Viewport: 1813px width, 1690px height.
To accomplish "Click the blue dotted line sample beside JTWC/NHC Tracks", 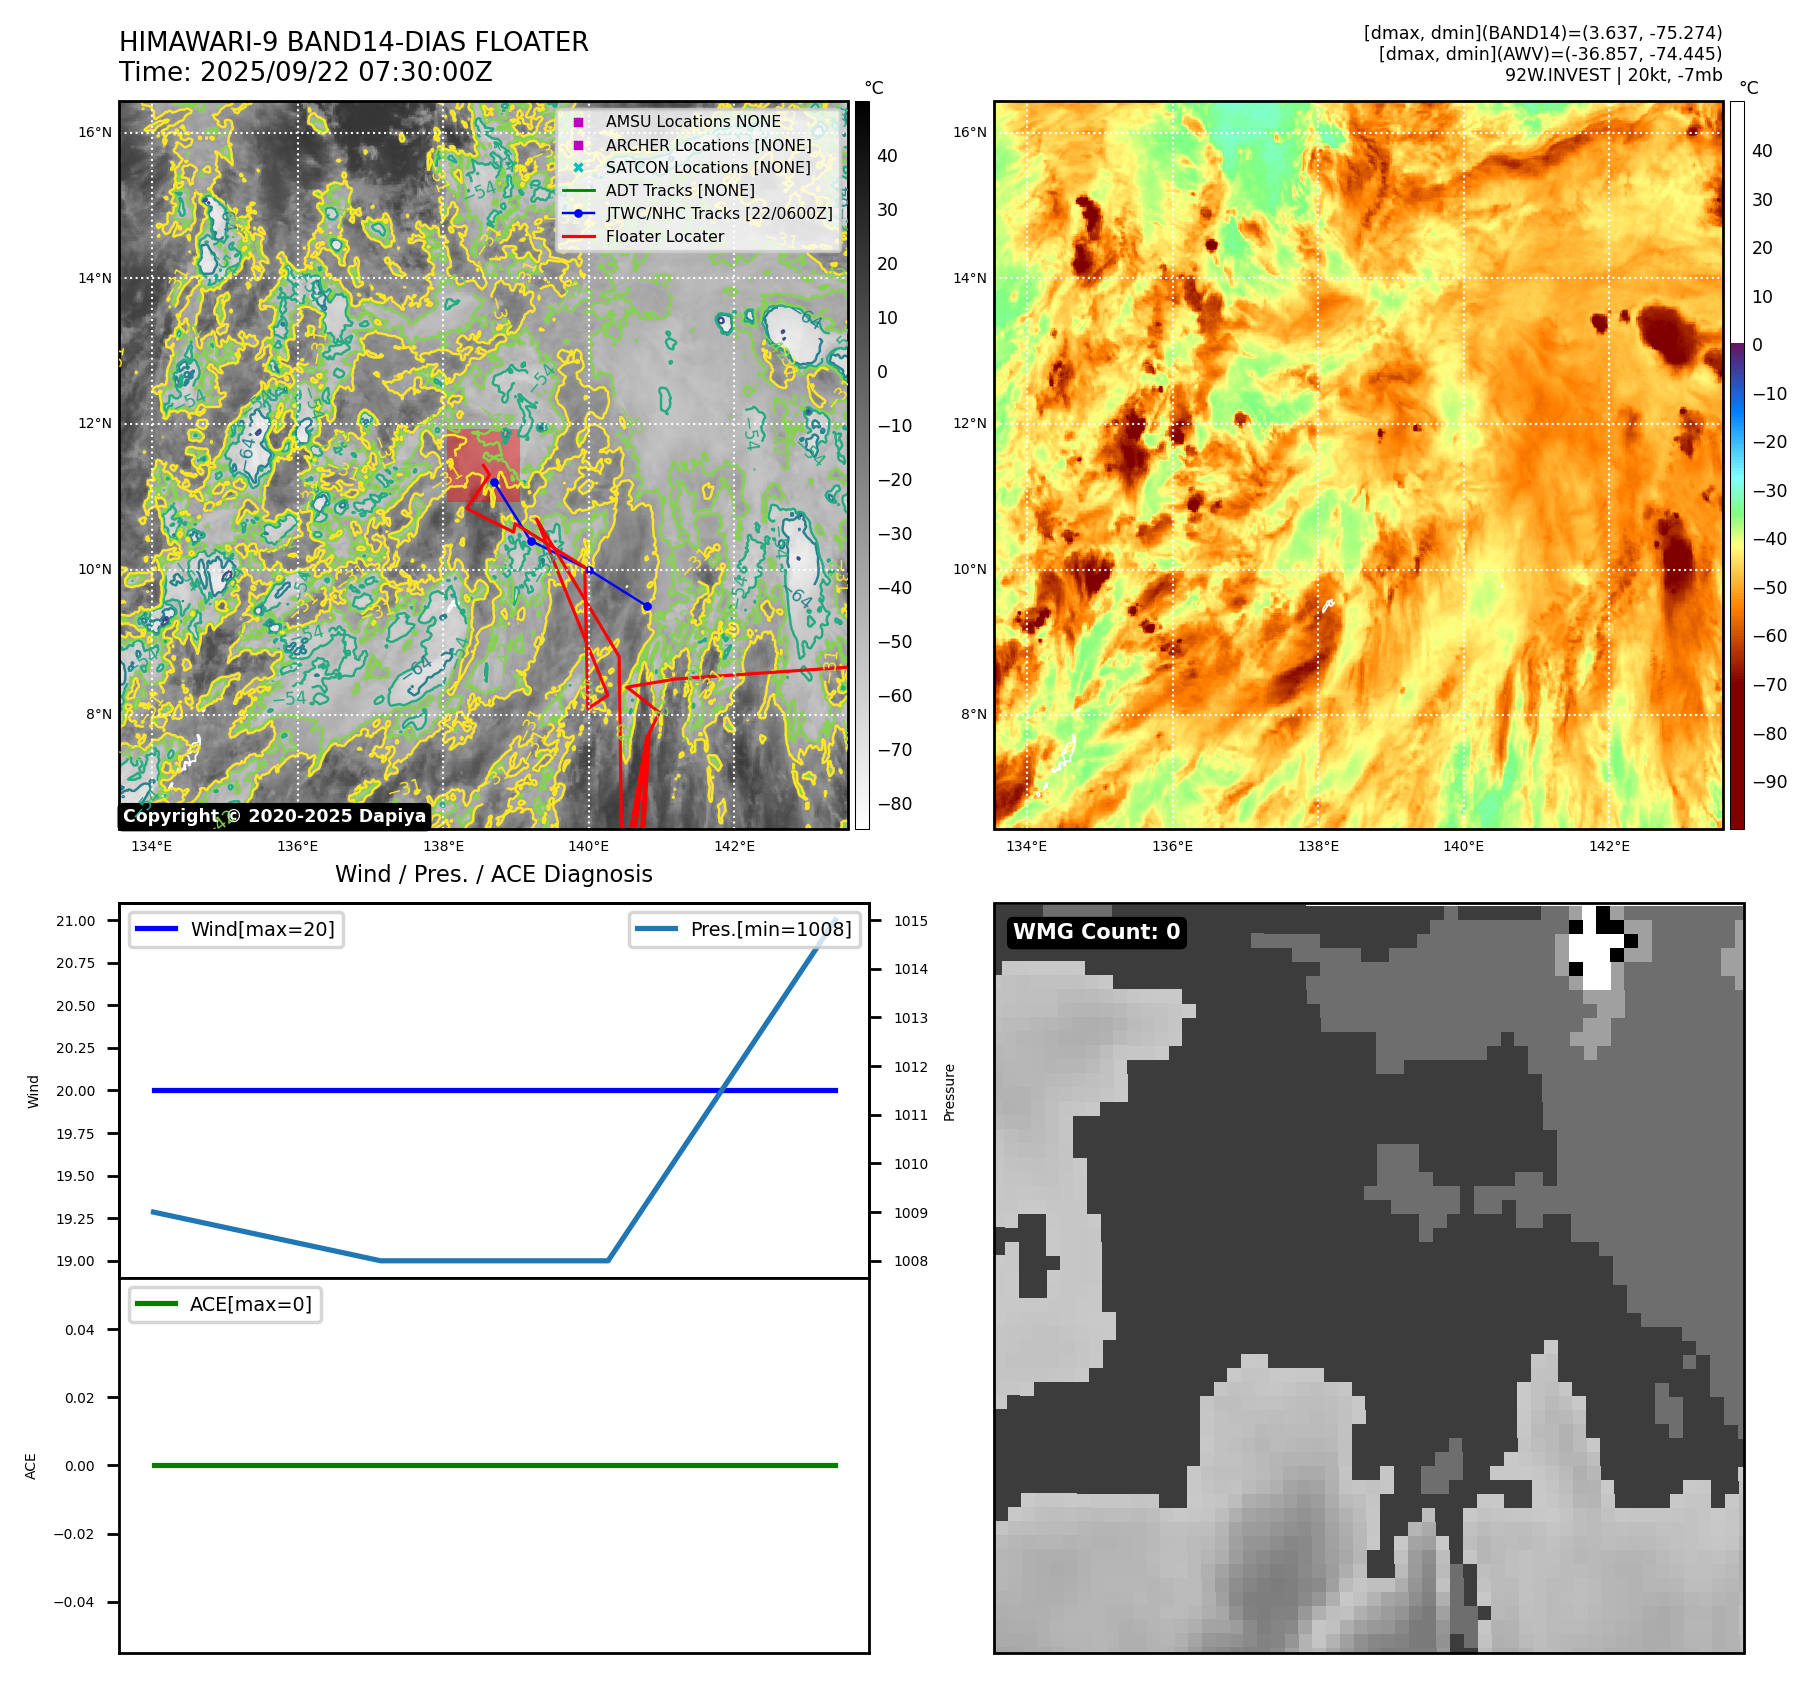I will tap(578, 214).
